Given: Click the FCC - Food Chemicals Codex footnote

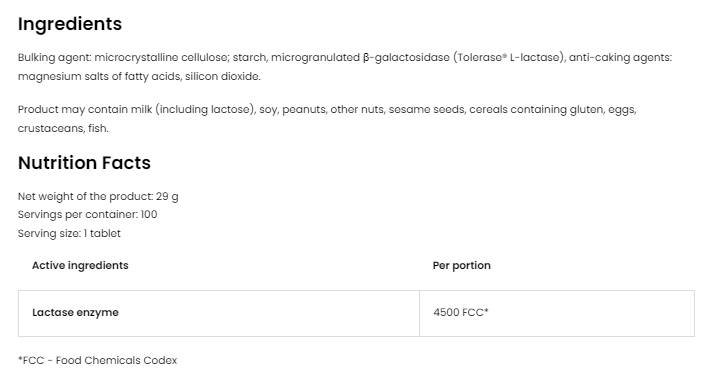Looking at the screenshot, I should tap(97, 360).
